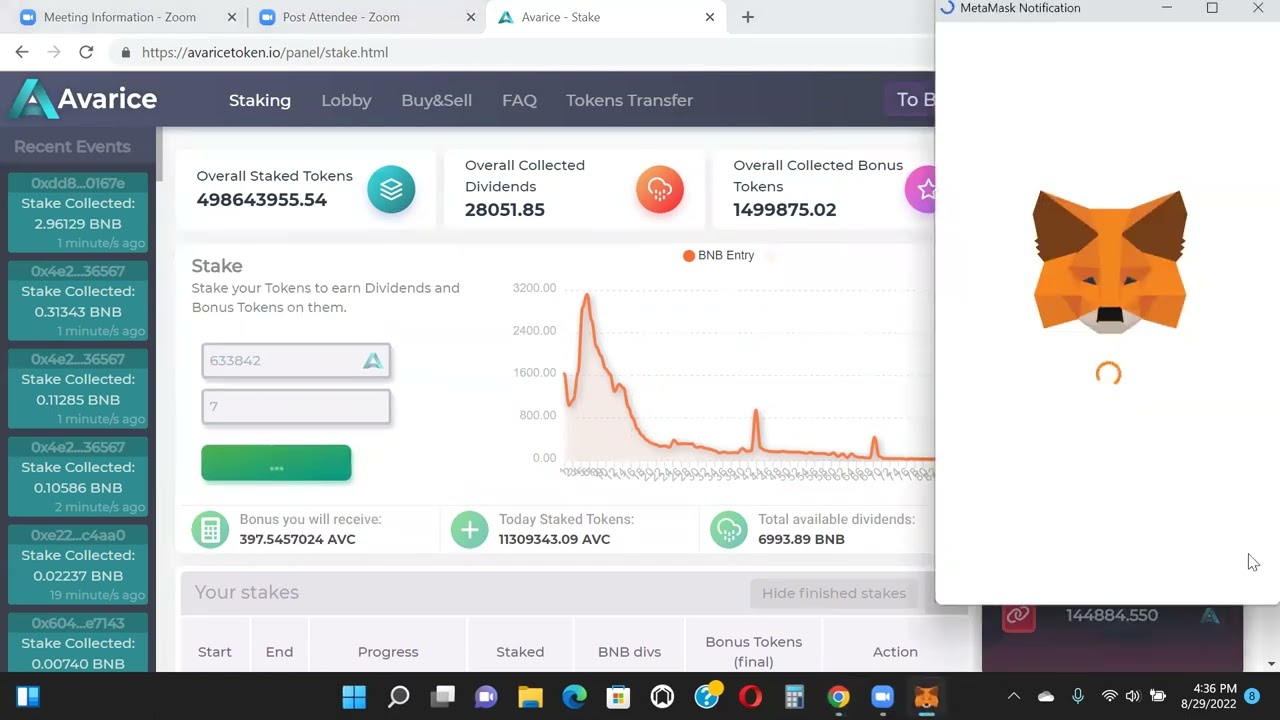Image resolution: width=1280 pixels, height=720 pixels.
Task: Click the green plus icon beside Today Staked Tokens
Action: click(469, 530)
